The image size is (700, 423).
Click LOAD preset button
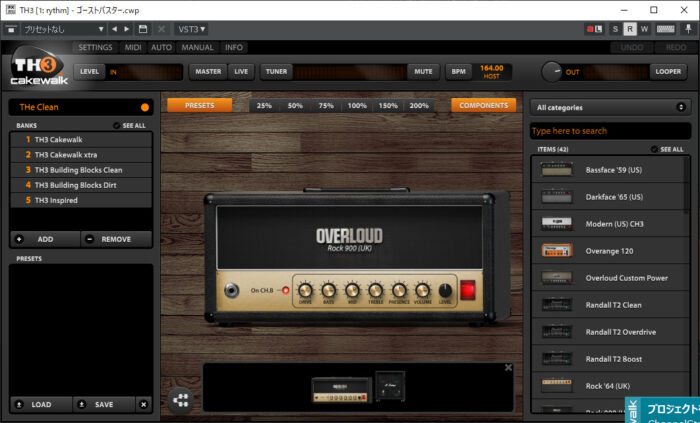[x=41, y=405]
